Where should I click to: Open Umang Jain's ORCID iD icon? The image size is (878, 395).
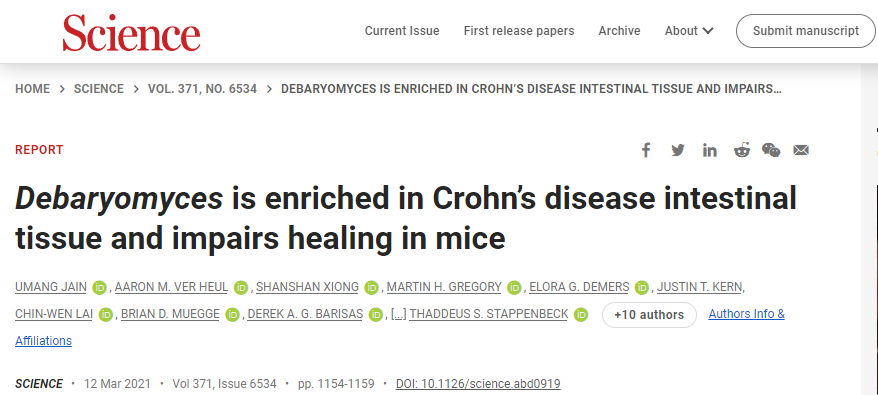click(x=100, y=288)
